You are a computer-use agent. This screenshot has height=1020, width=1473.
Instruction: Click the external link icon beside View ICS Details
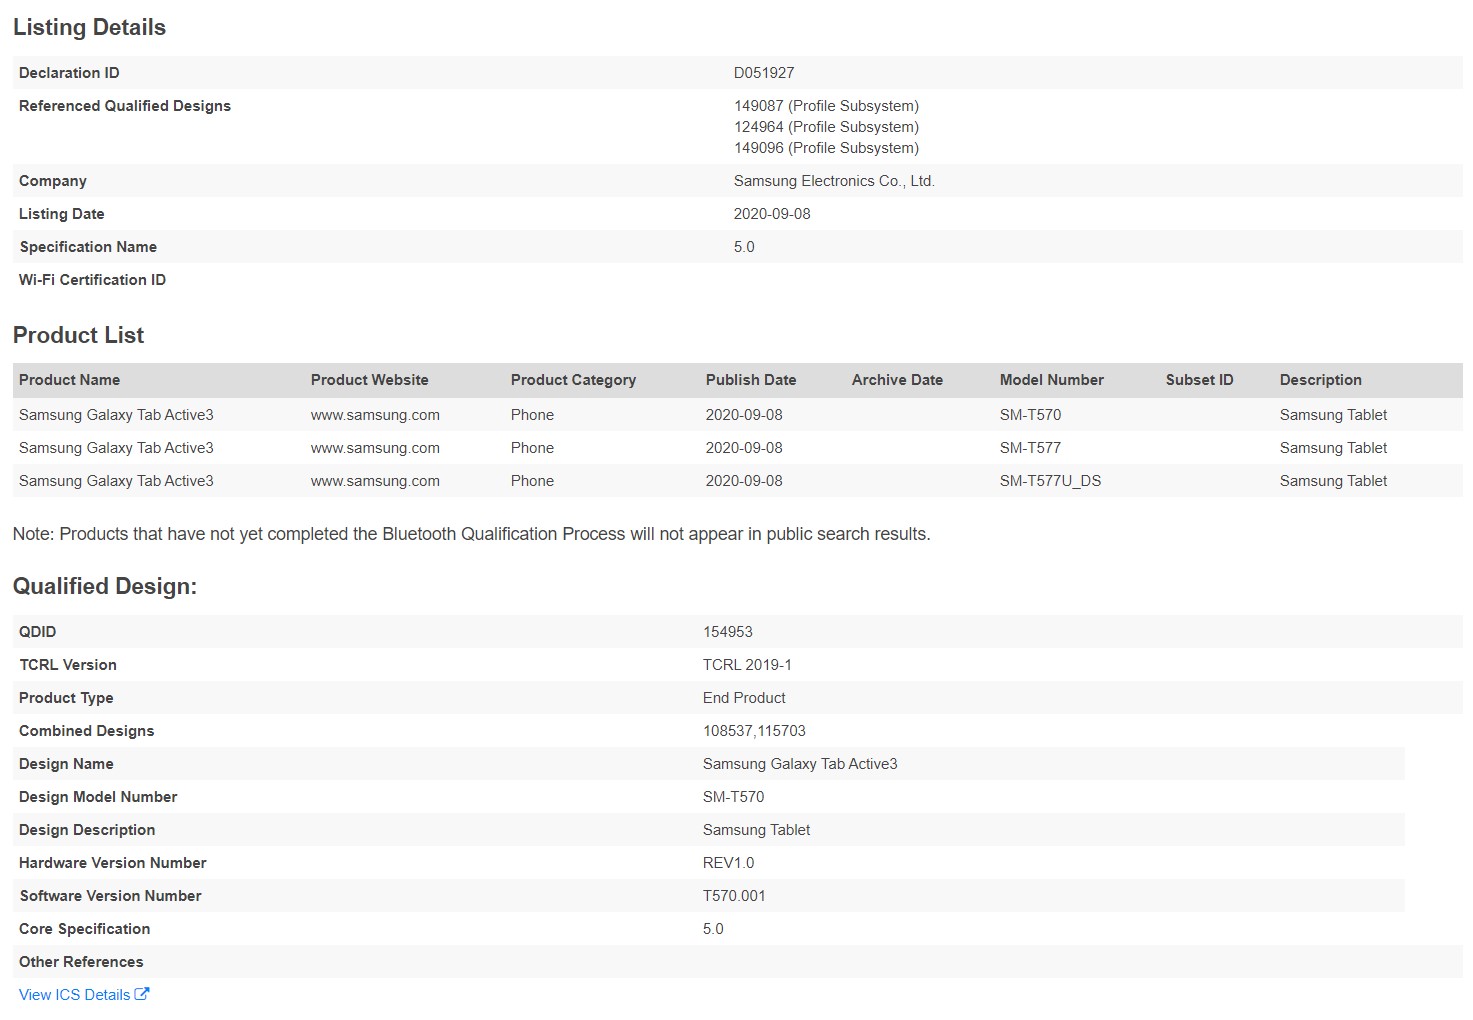coord(142,994)
